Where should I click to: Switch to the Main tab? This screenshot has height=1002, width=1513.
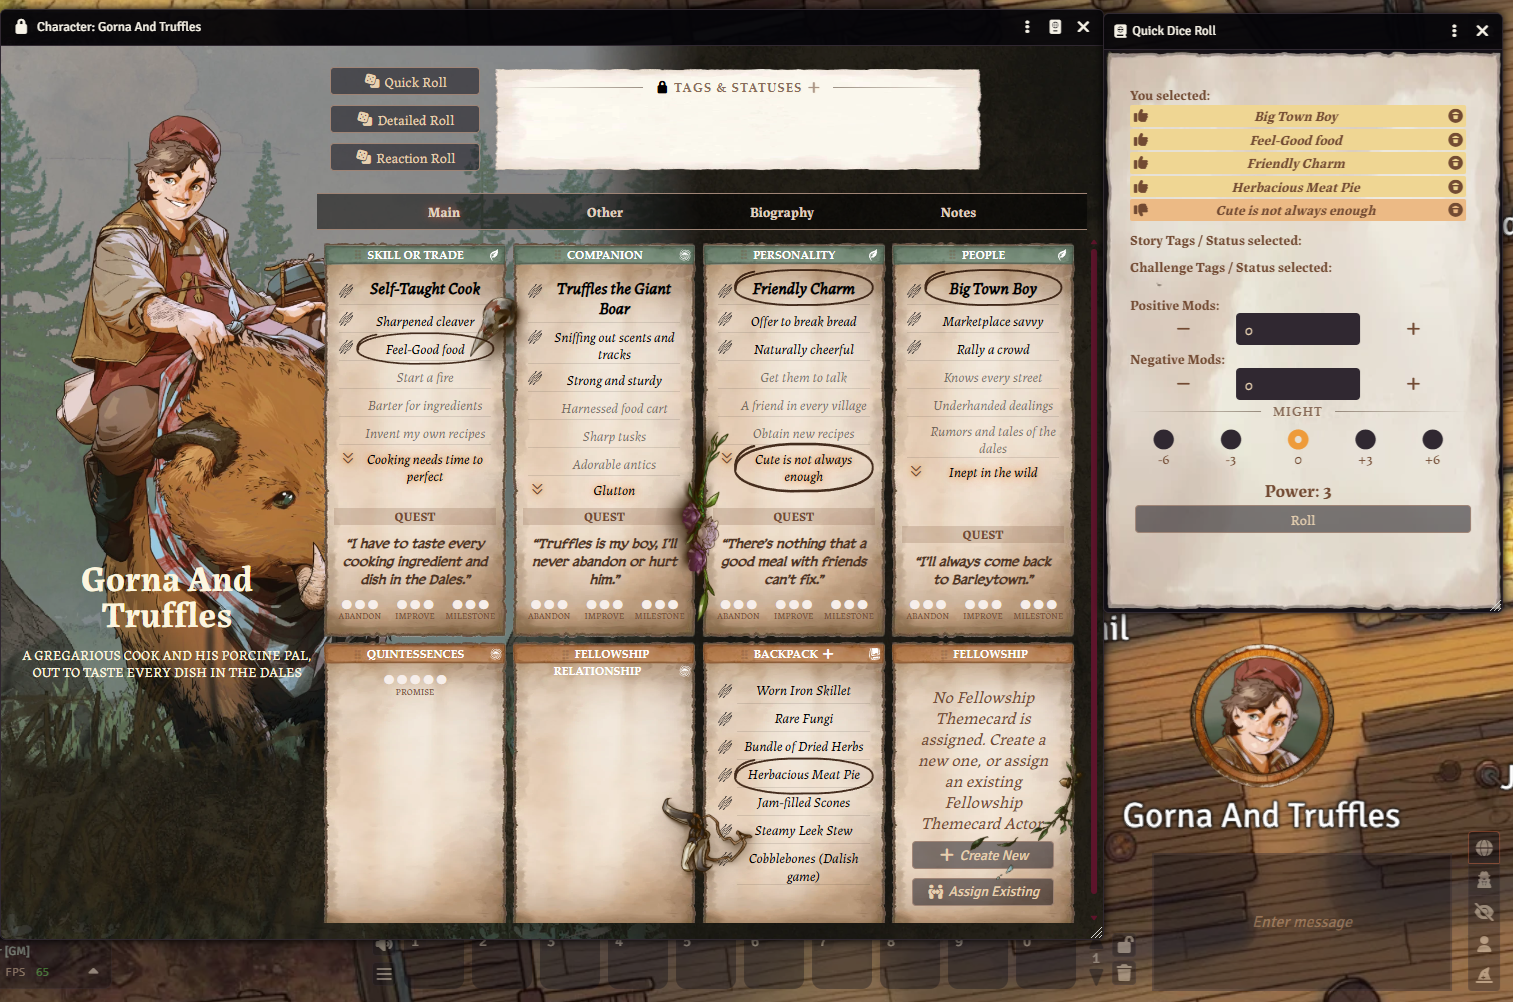[x=444, y=212]
